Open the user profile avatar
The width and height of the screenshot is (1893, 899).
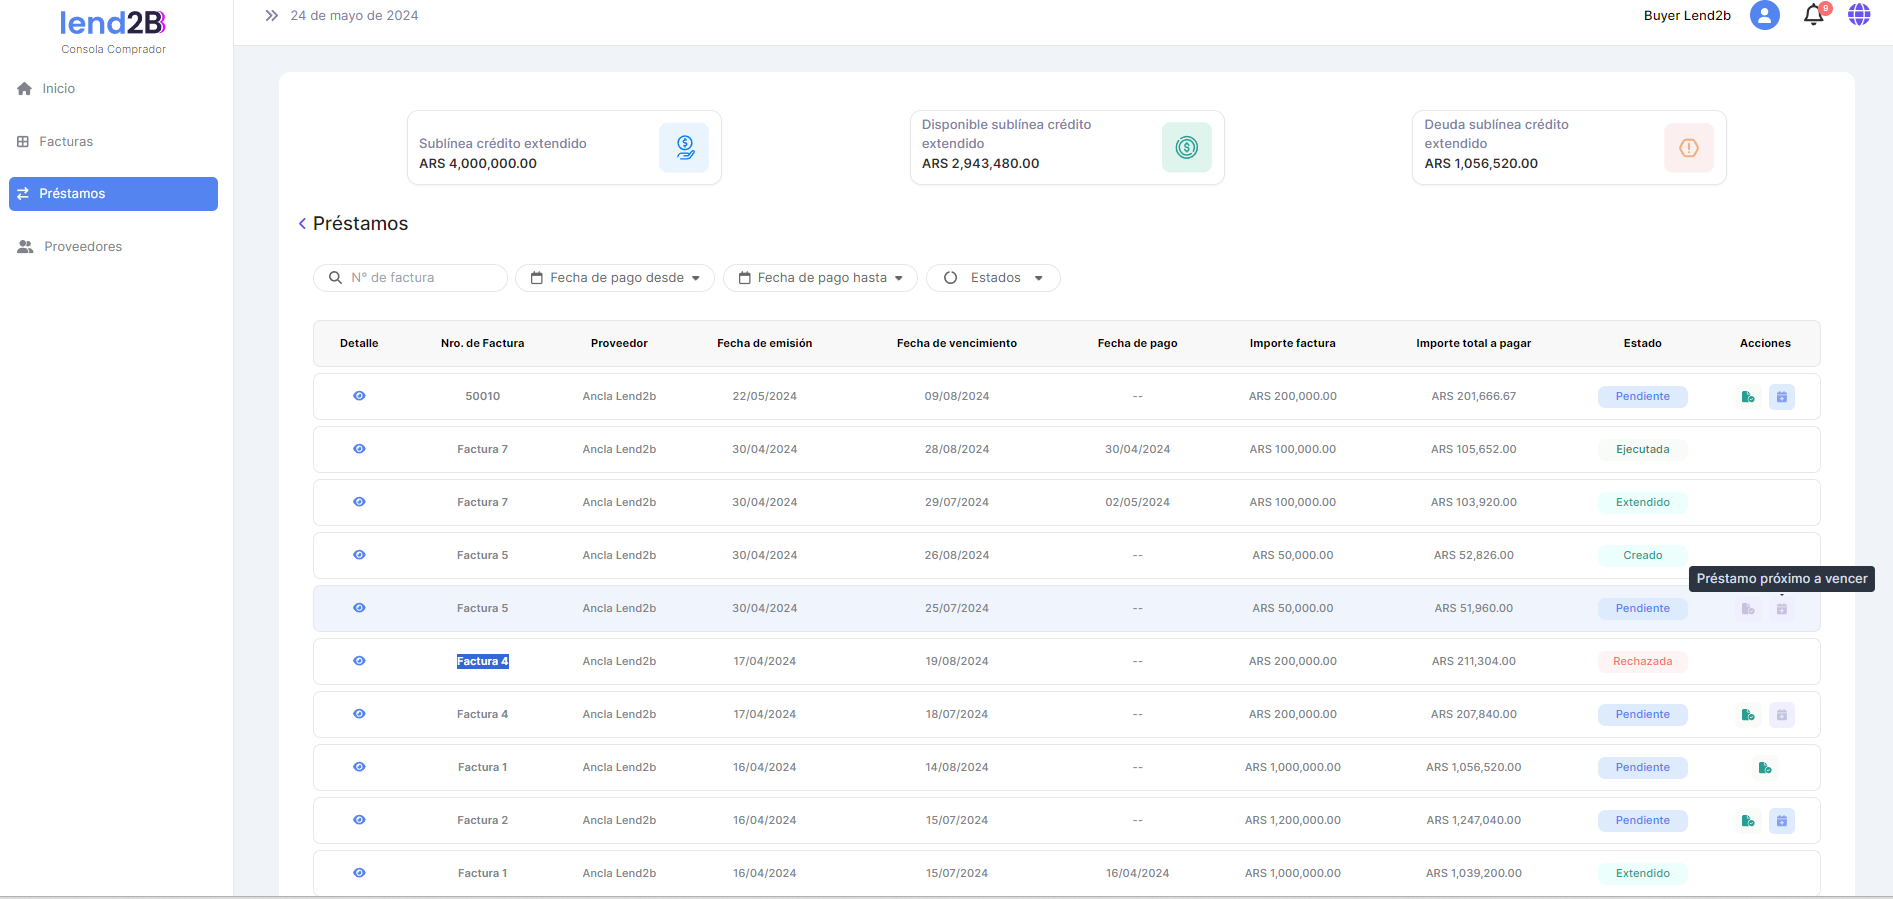tap(1764, 15)
